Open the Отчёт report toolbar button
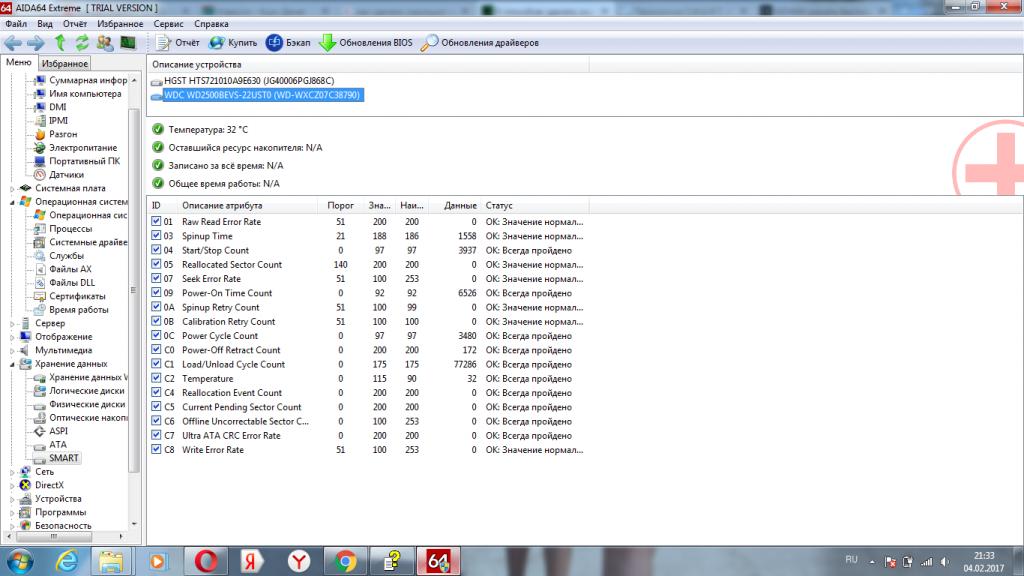The image size is (1024, 576). (x=178, y=43)
